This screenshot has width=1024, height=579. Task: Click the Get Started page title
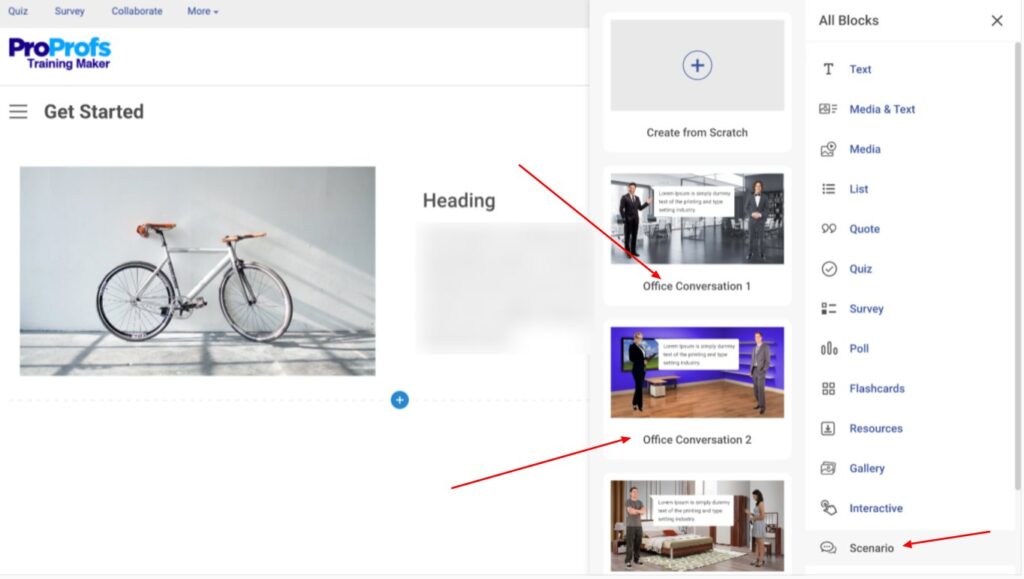click(93, 112)
